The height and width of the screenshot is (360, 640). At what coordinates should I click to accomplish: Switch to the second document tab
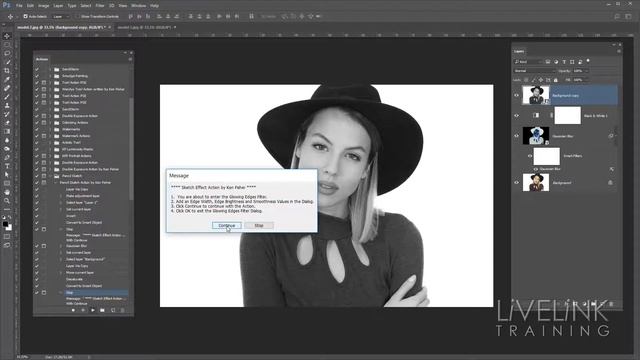point(145,27)
